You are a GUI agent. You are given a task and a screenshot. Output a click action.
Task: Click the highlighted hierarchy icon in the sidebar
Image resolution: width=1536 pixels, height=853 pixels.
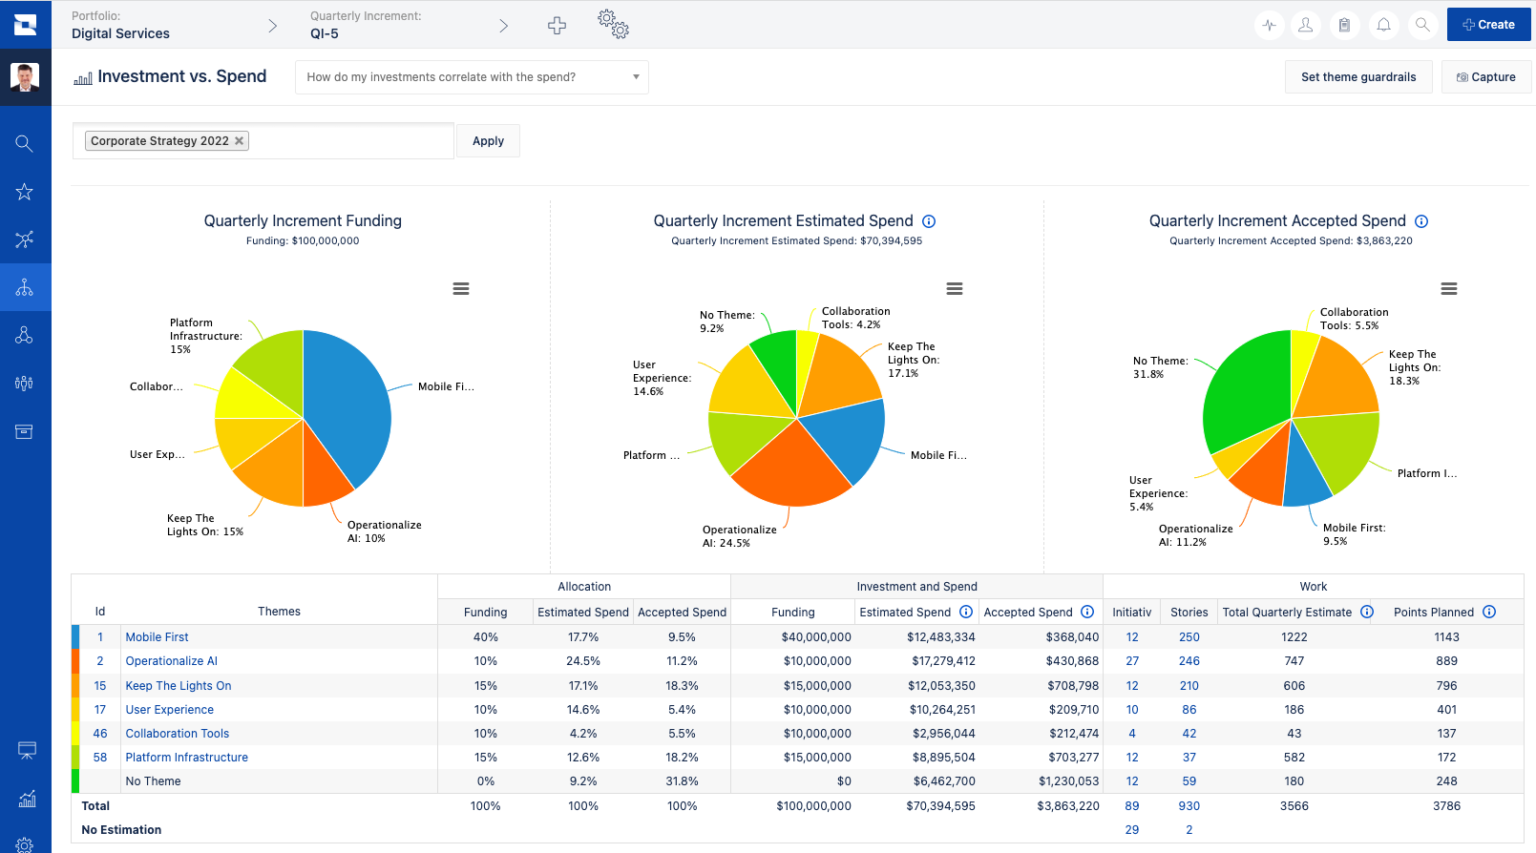click(x=26, y=287)
